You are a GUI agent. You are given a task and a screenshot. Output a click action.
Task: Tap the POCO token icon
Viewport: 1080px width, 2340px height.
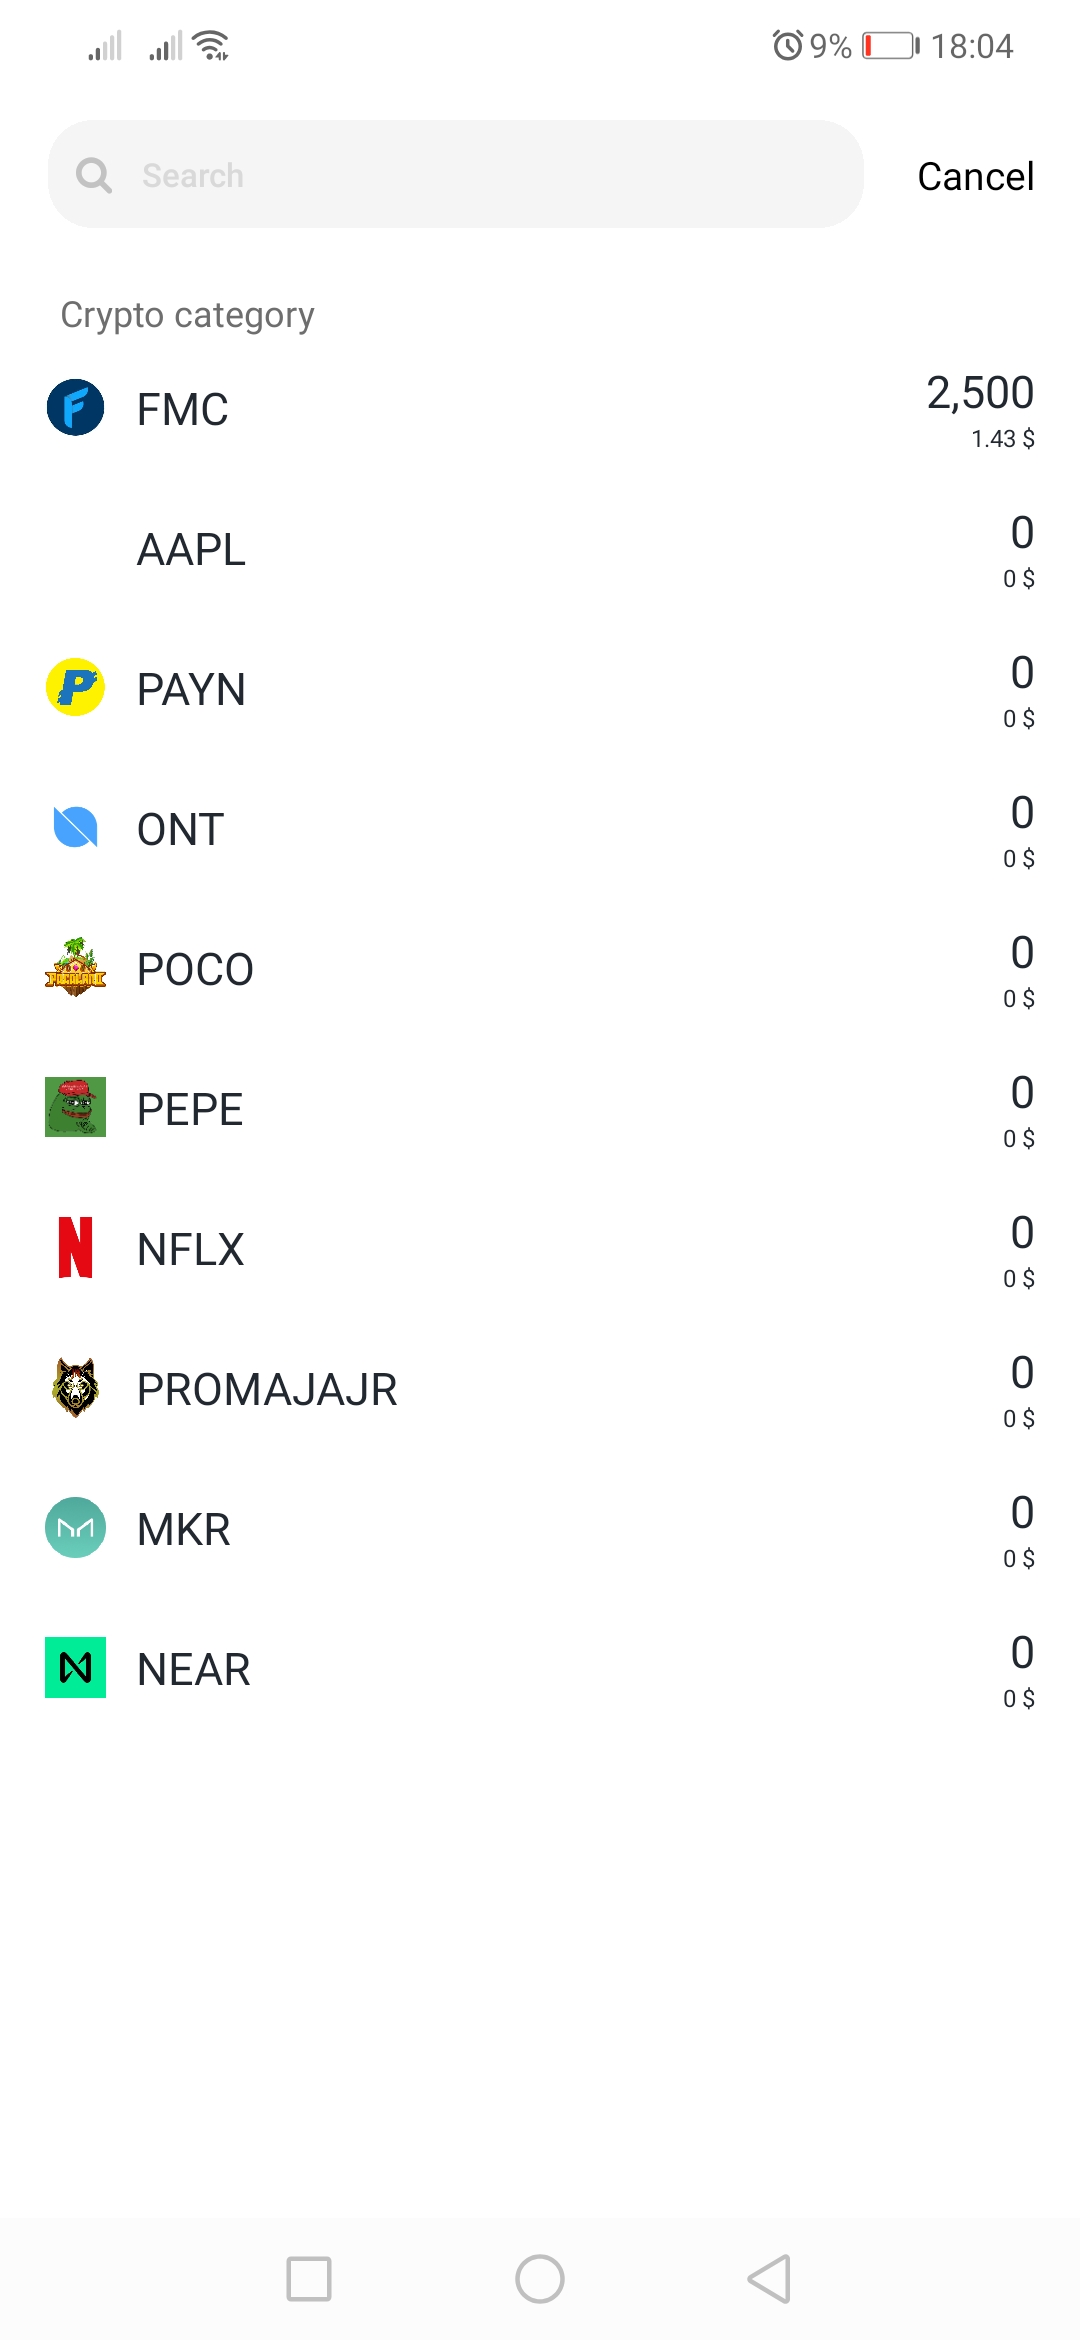click(75, 968)
